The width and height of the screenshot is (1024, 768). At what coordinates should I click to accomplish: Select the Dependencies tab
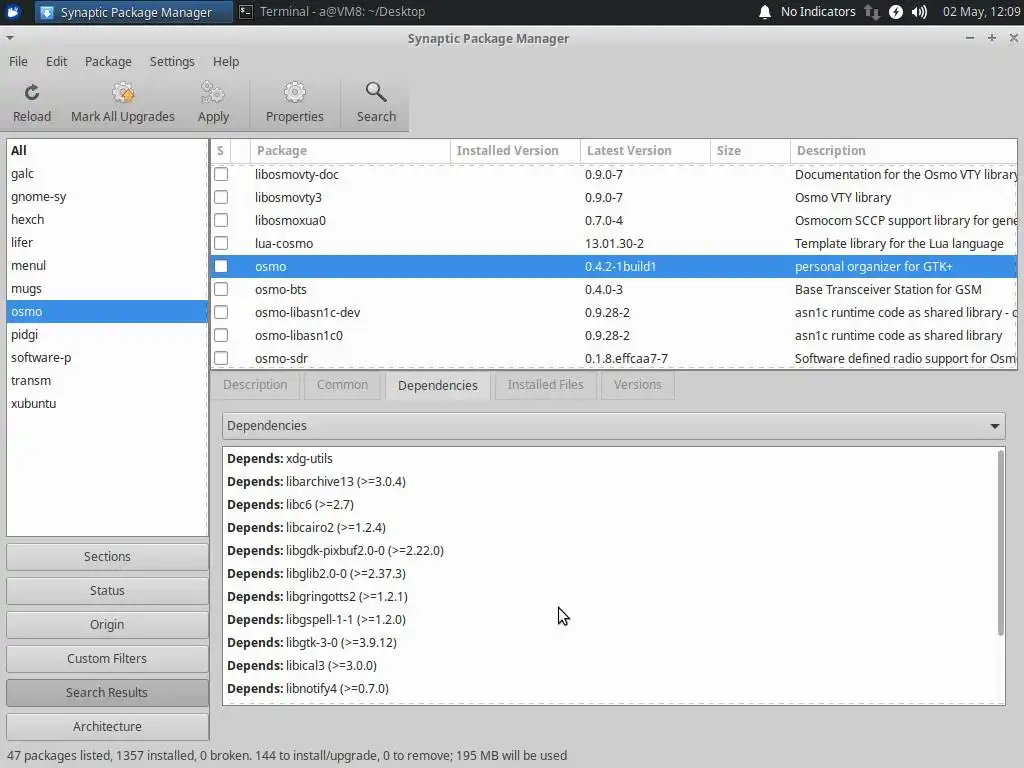[438, 385]
